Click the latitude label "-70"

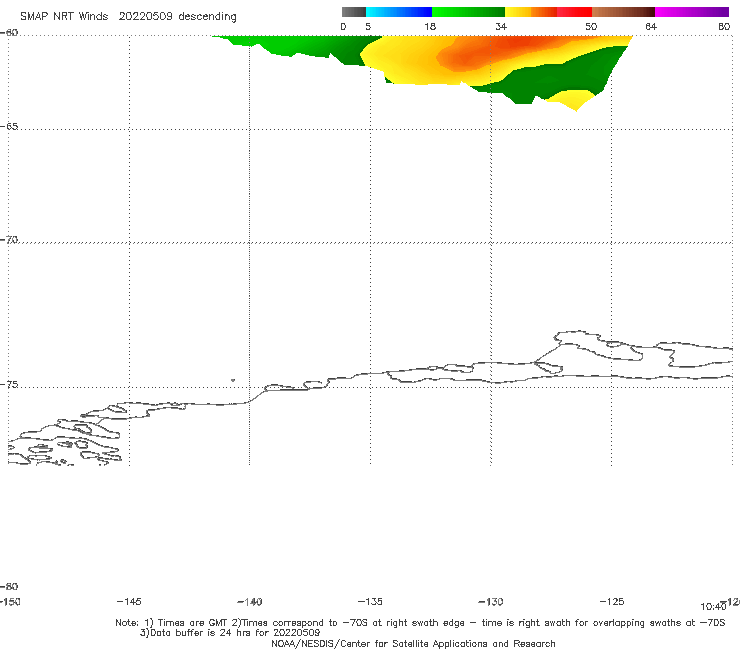click(9, 240)
